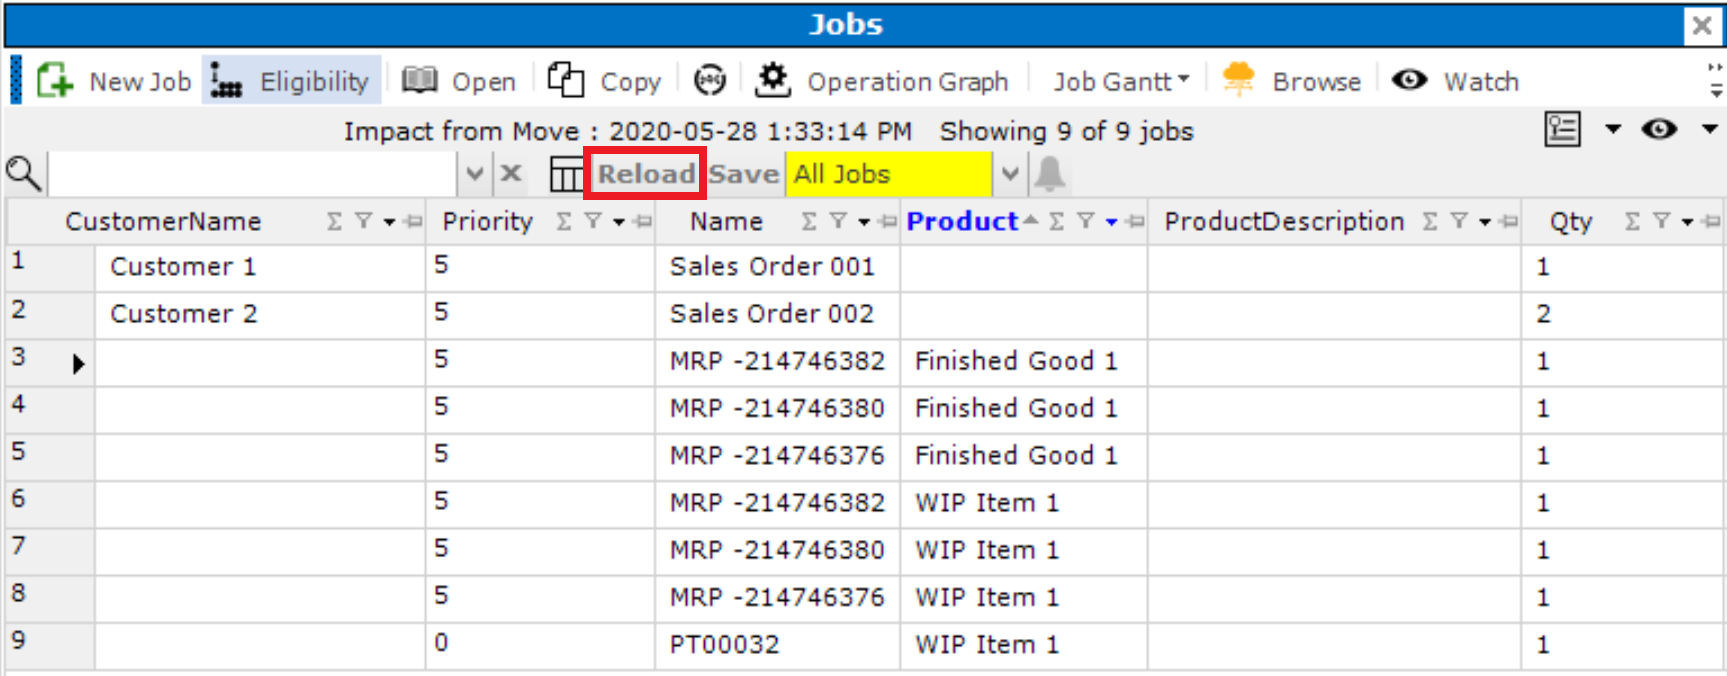This screenshot has width=1727, height=676.
Task: Open the dropdown arrow after eye icon
Action: coord(1710,129)
